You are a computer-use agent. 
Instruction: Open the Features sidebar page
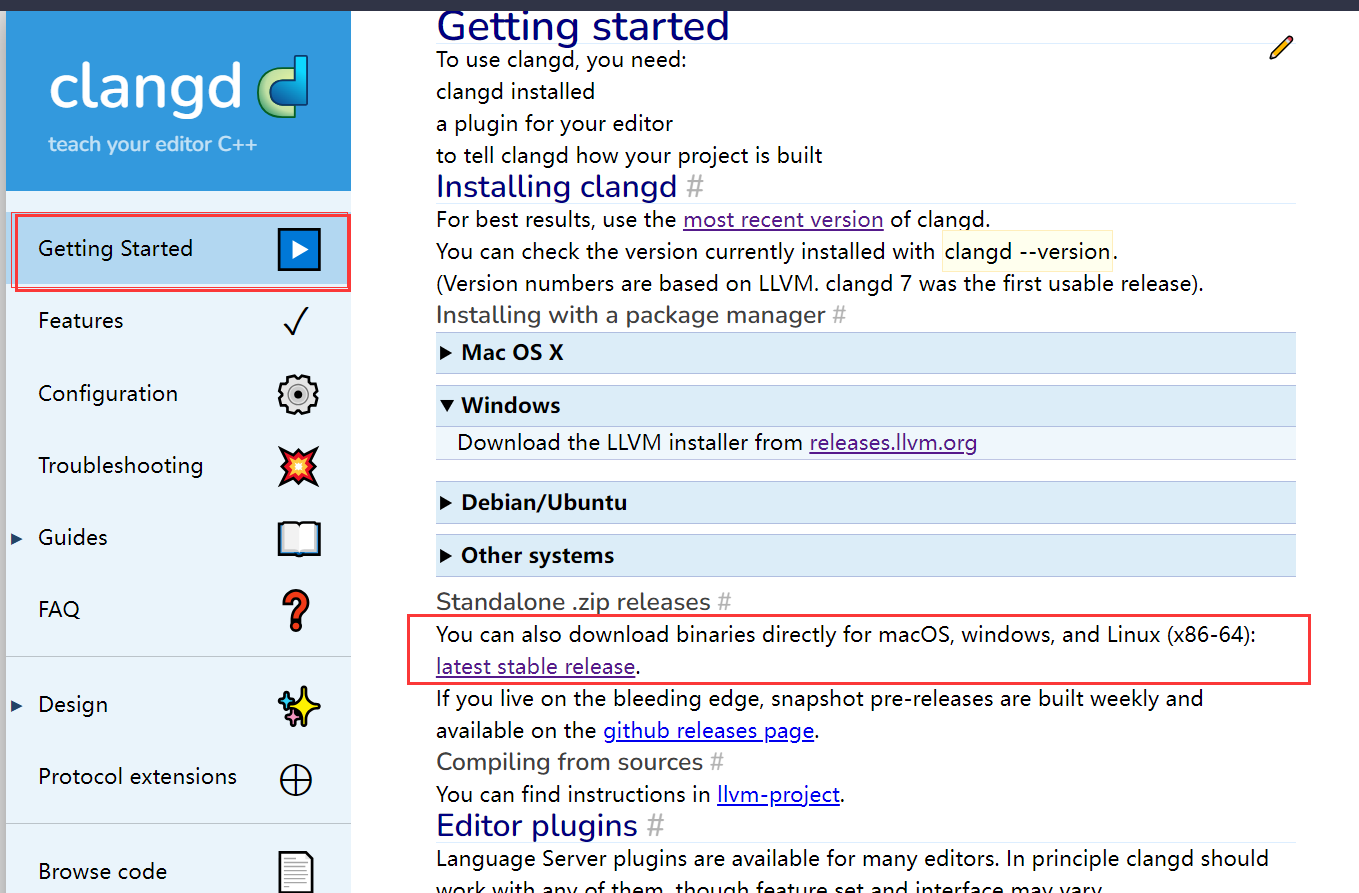81,321
